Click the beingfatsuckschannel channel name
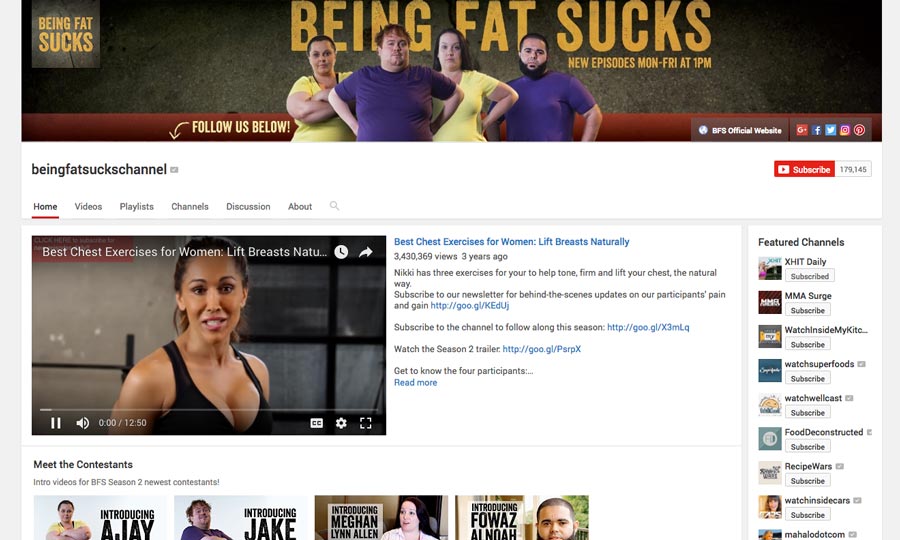Viewport: 900px width, 540px height. [99, 169]
